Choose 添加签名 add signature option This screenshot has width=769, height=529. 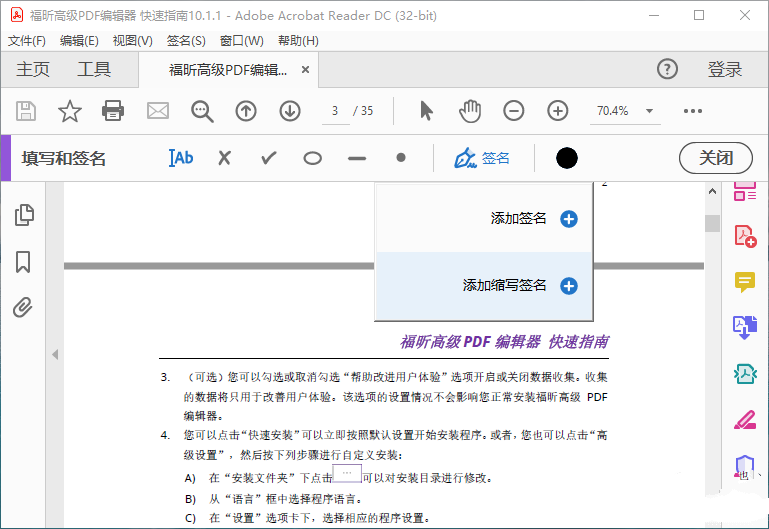484,219
